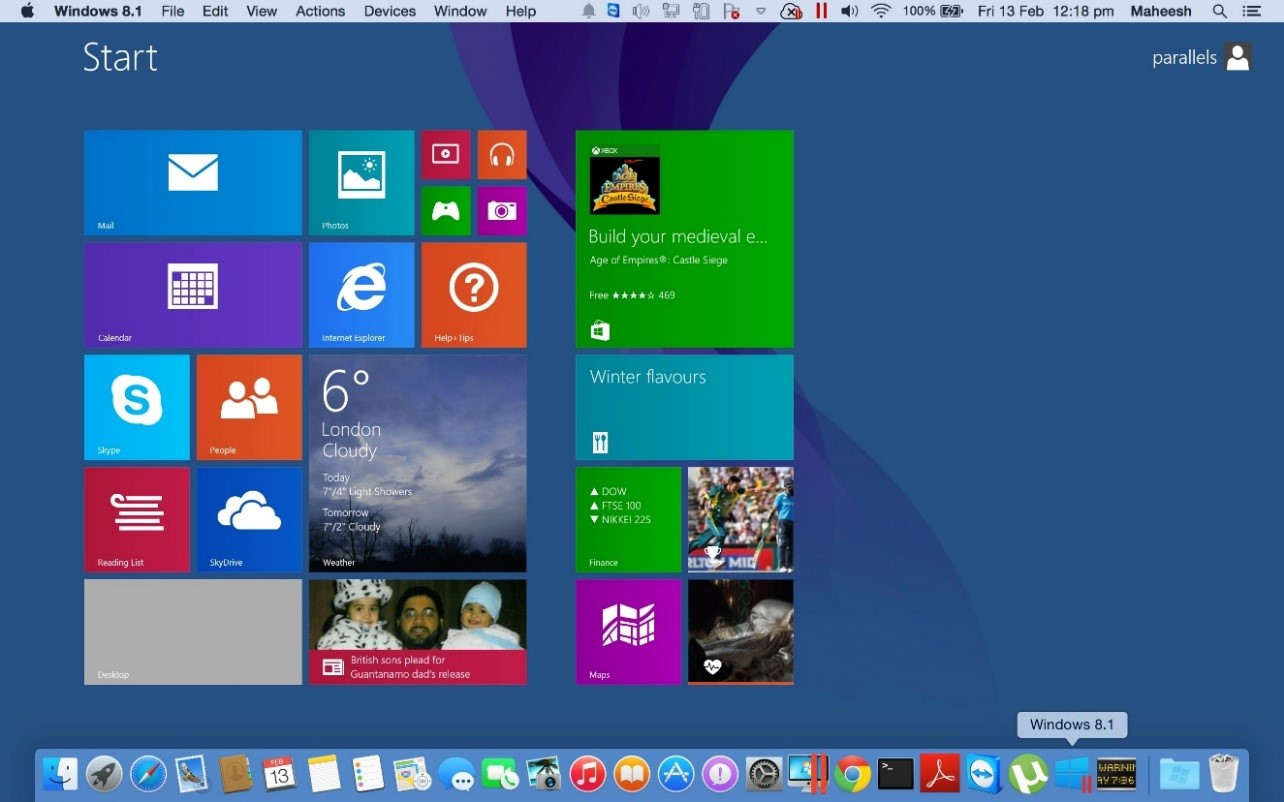Open the SkyDrive tile
This screenshot has width=1284, height=802.
coord(249,519)
